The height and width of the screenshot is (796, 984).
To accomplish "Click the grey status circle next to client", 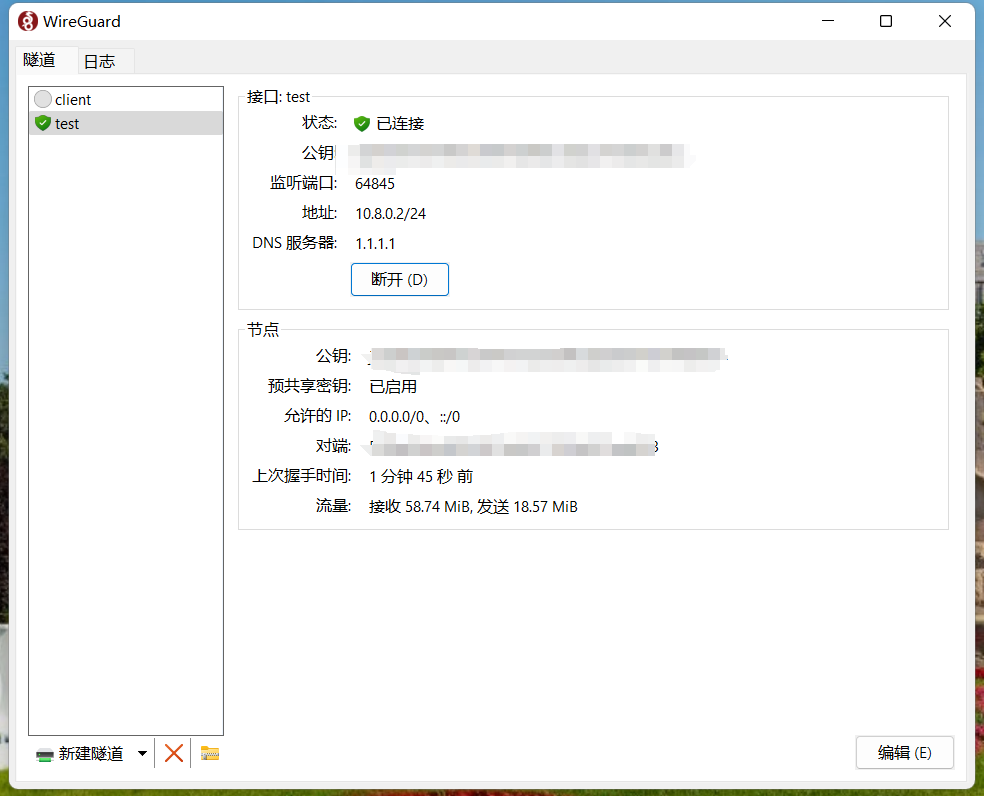I will pos(43,99).
